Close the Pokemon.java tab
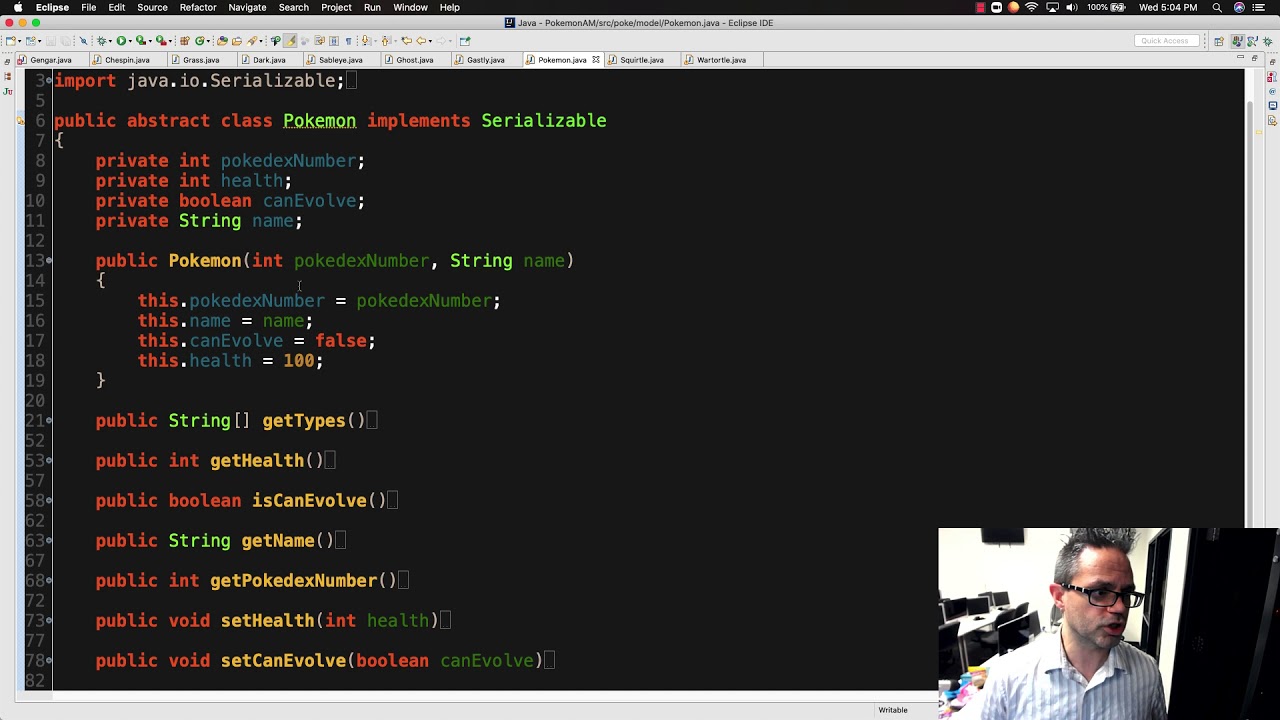Viewport: 1280px width, 720px height. coord(595,60)
